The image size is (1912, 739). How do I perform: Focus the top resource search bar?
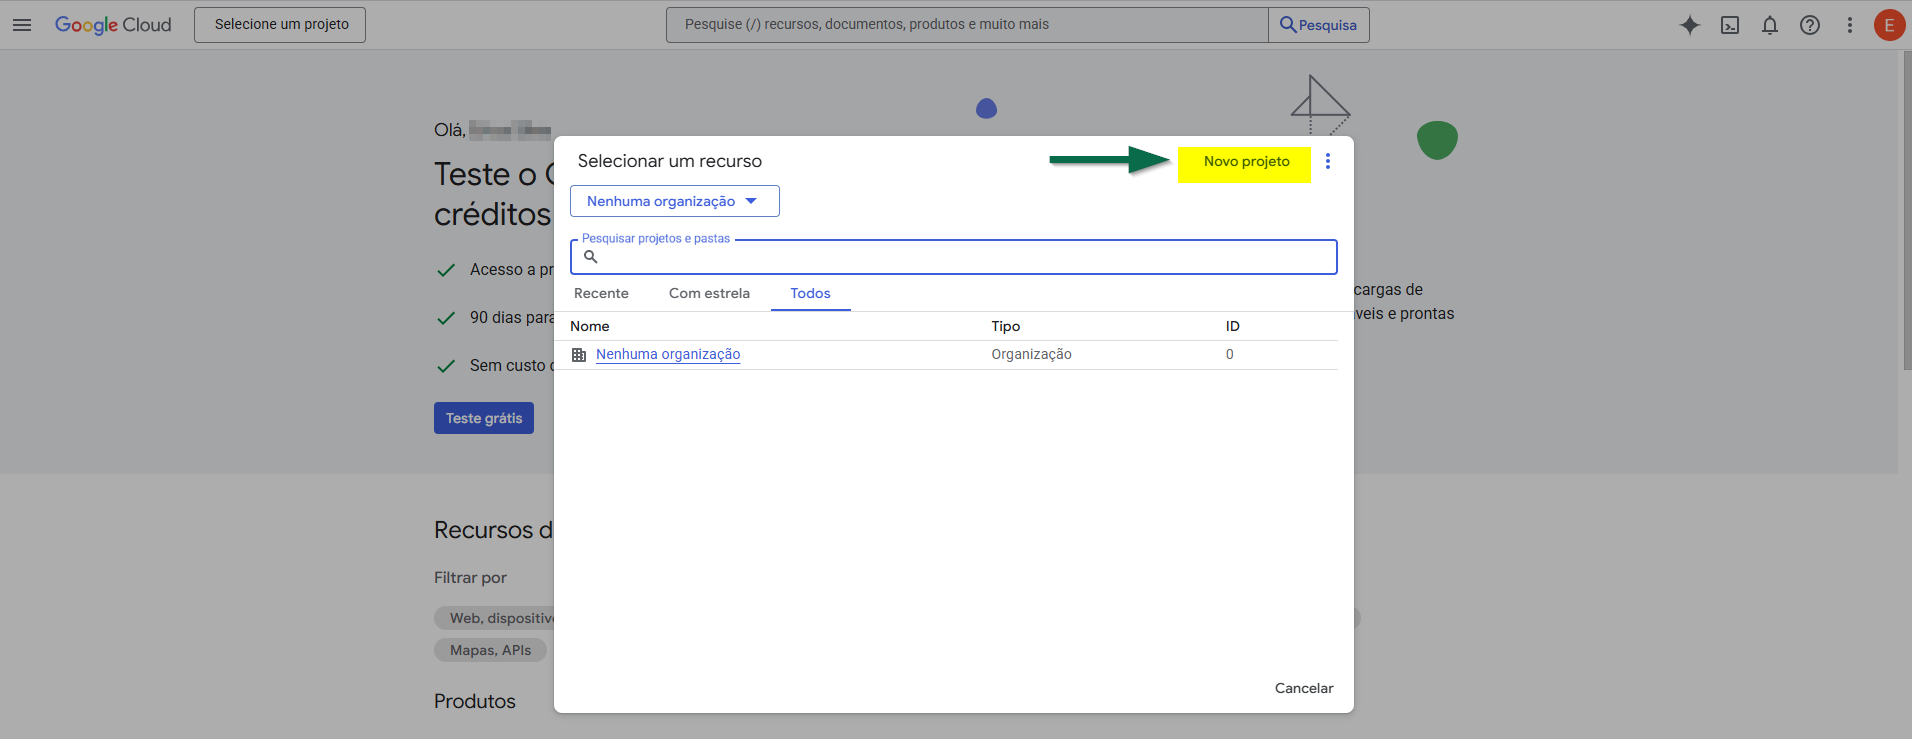tap(965, 25)
